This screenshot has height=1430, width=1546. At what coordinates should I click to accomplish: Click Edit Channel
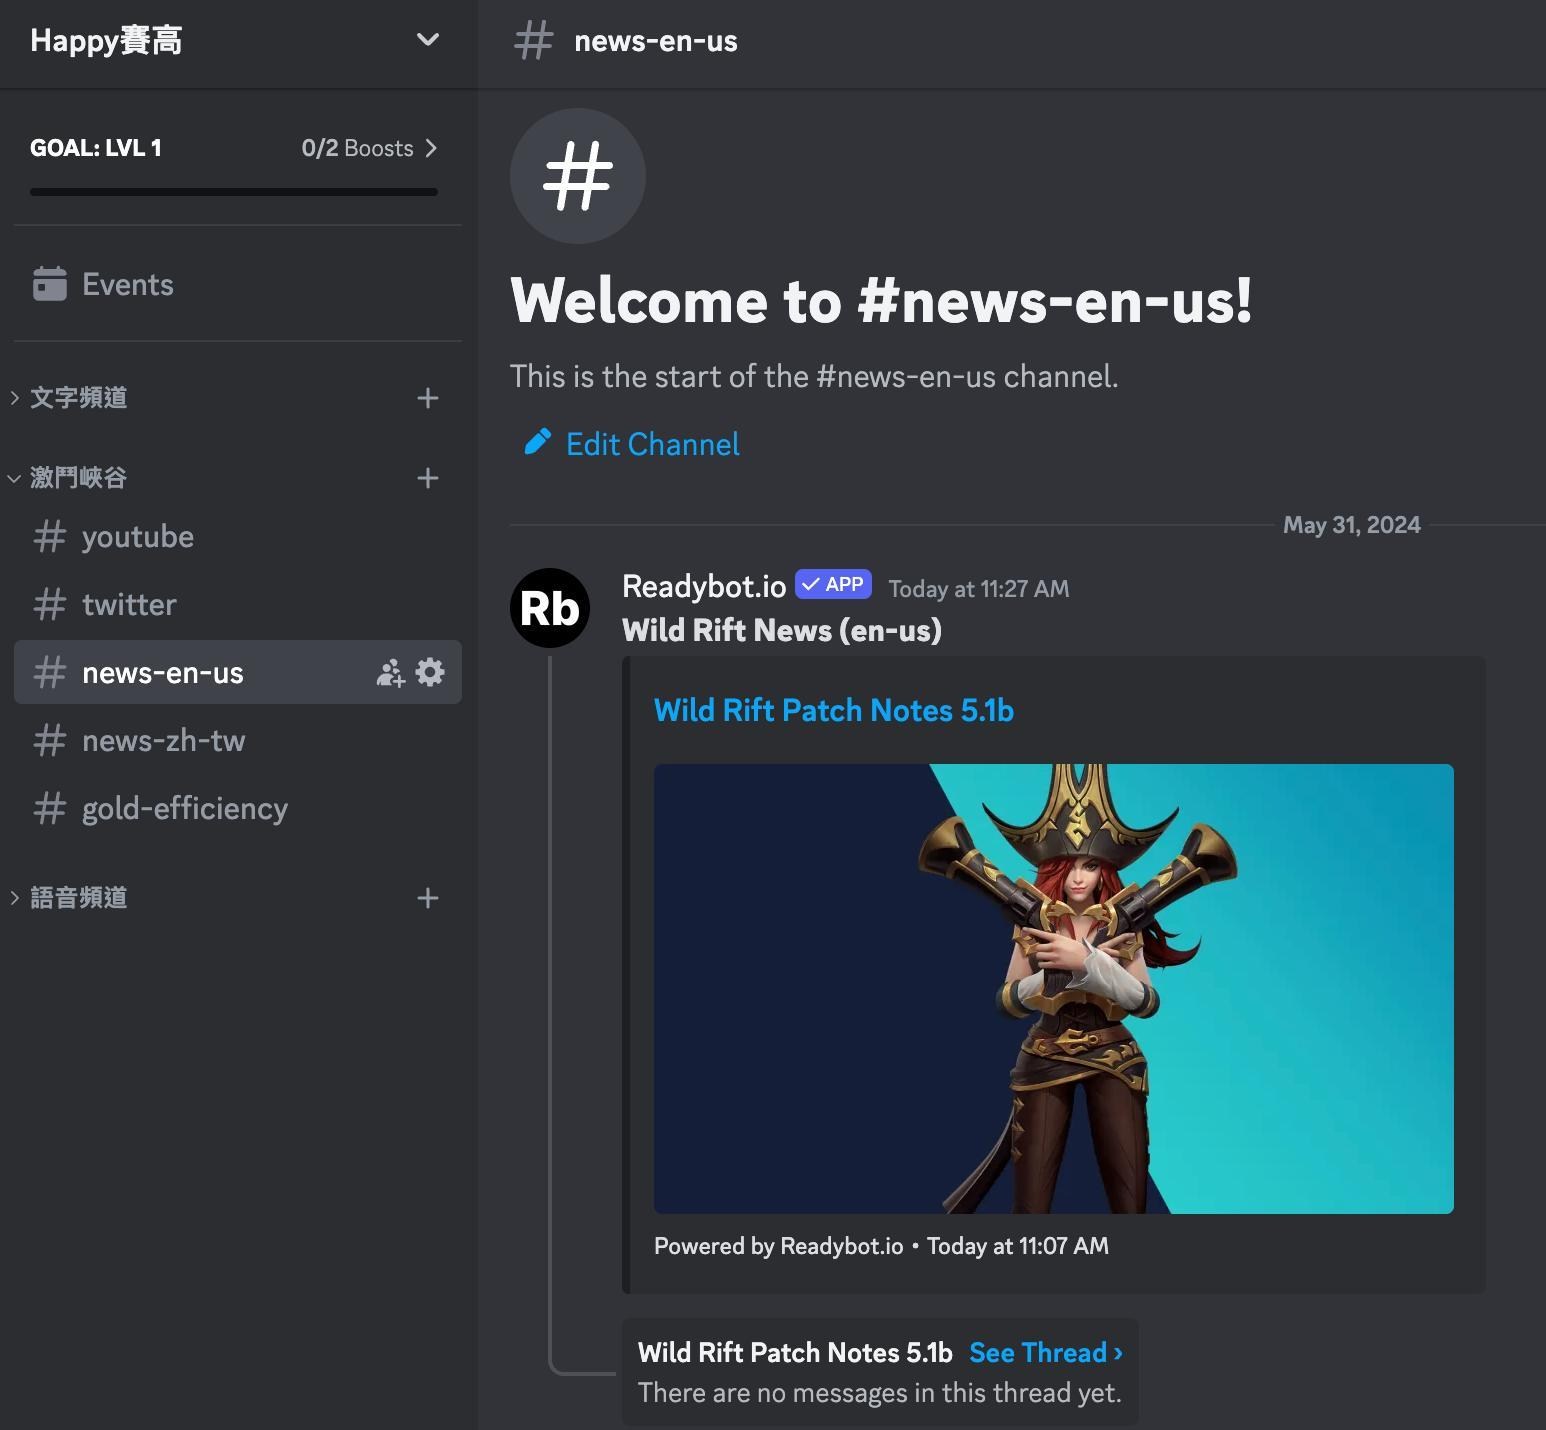(652, 444)
